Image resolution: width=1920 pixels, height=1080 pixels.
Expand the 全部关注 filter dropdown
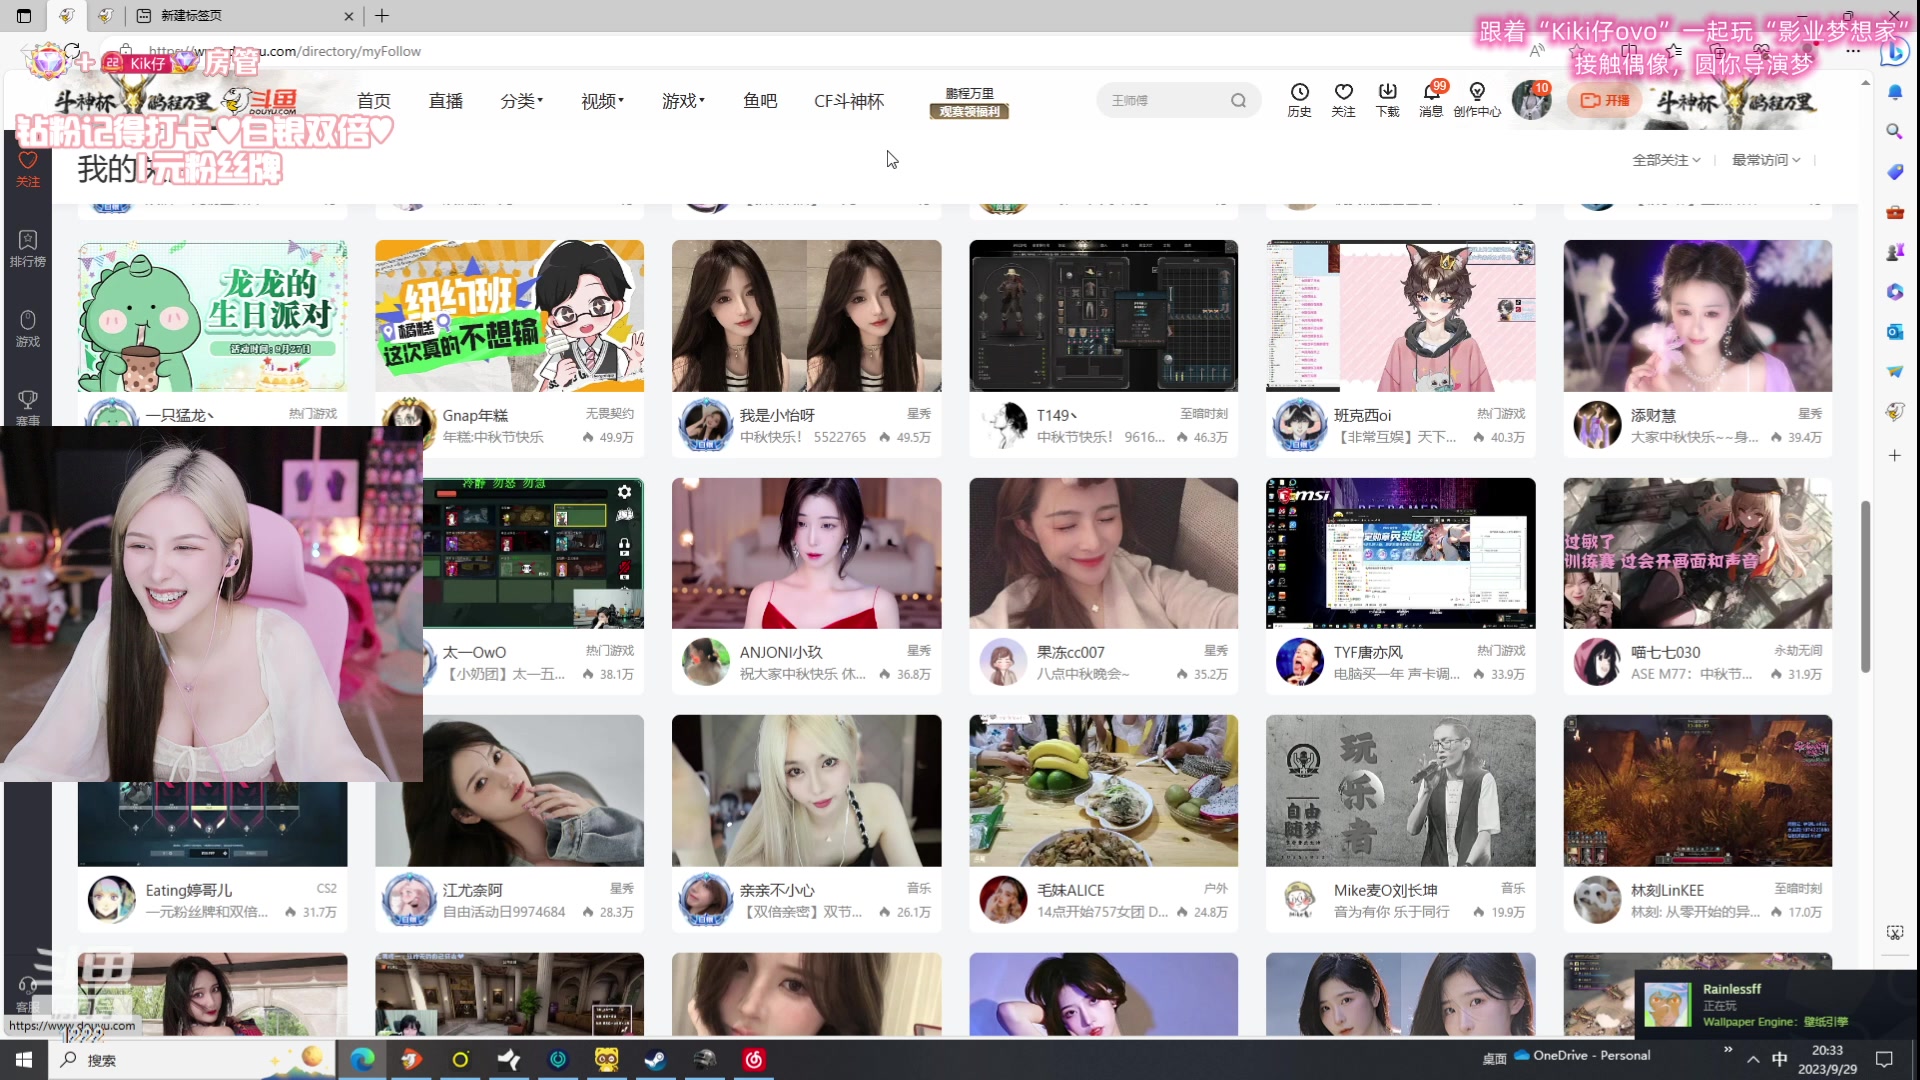coord(1666,160)
